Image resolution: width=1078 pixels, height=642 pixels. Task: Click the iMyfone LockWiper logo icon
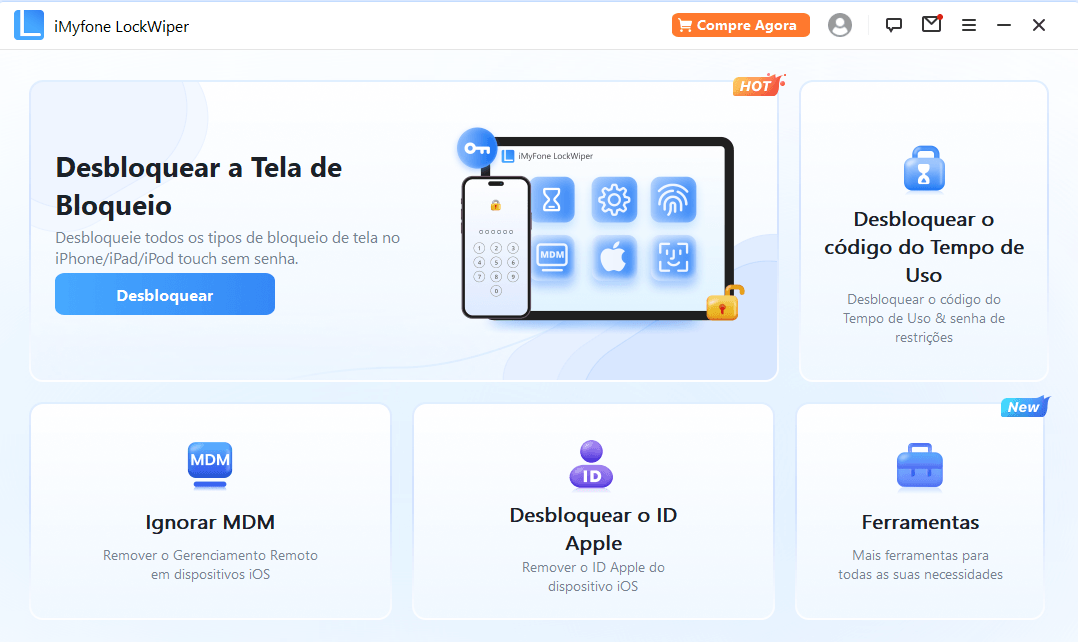(x=29, y=25)
